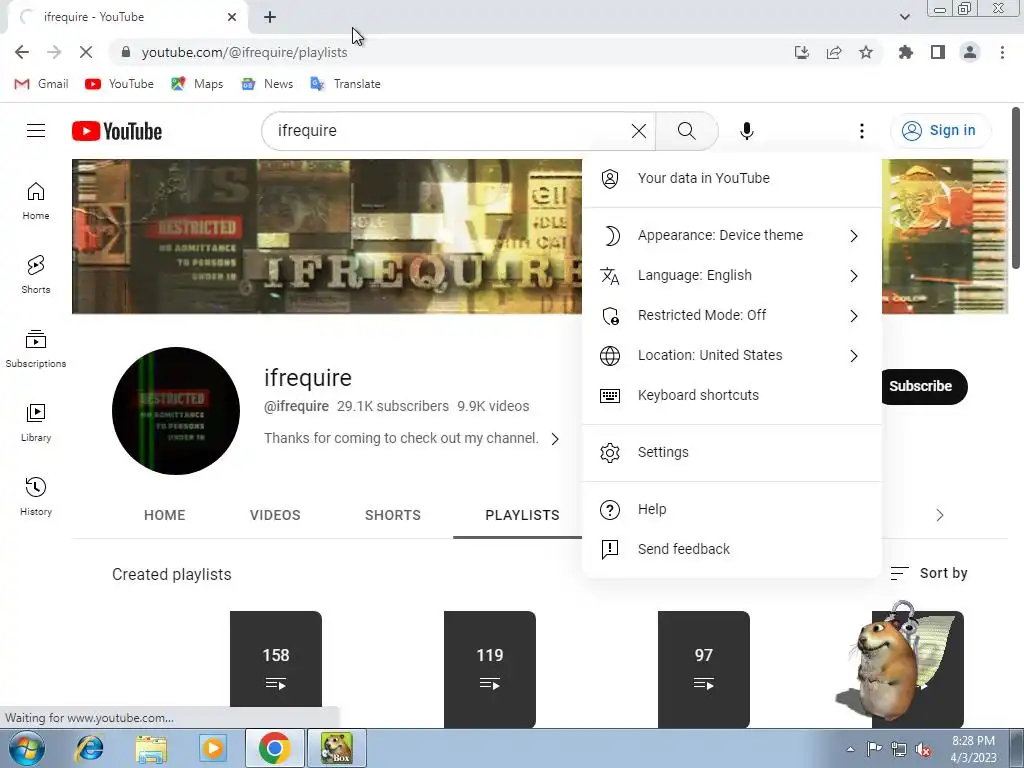1024x768 pixels.
Task: Subscribe to the ifrequire channel
Action: pos(923,386)
